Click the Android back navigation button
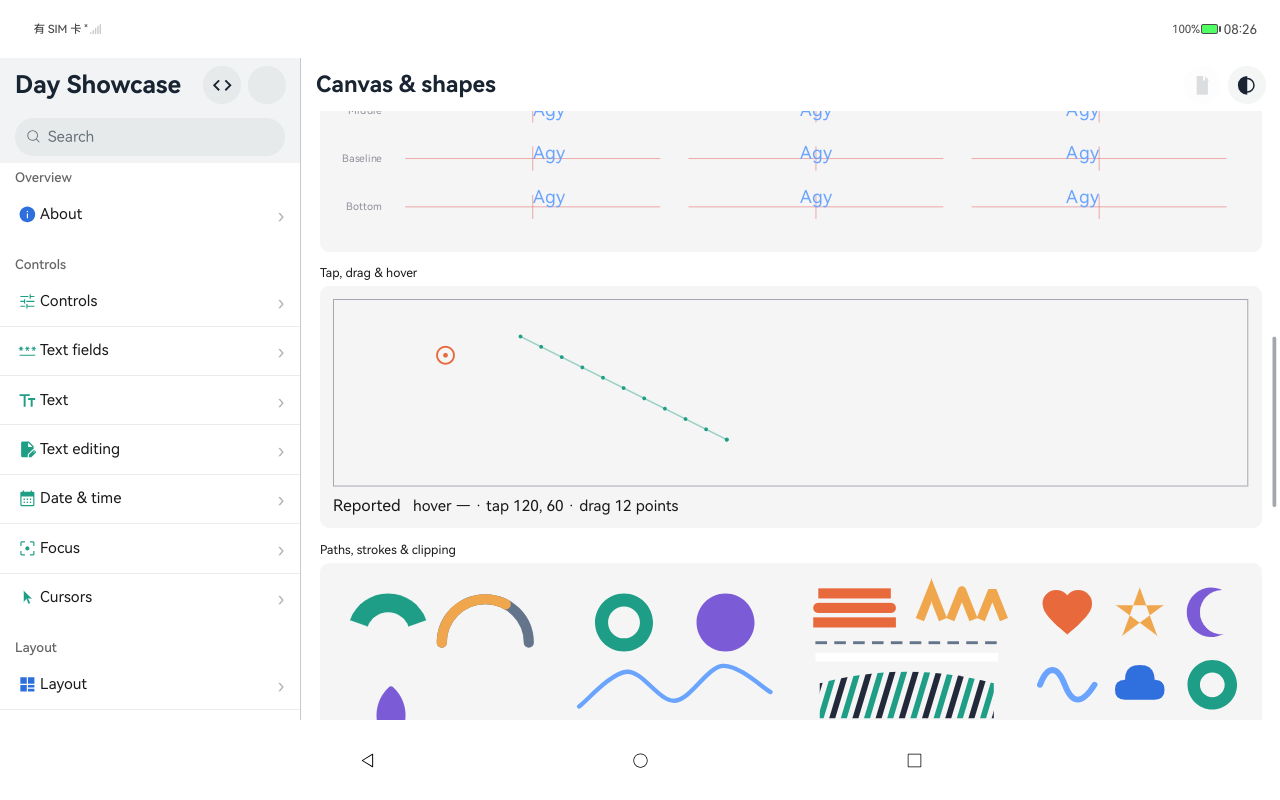This screenshot has height=800, width=1280. (x=367, y=761)
